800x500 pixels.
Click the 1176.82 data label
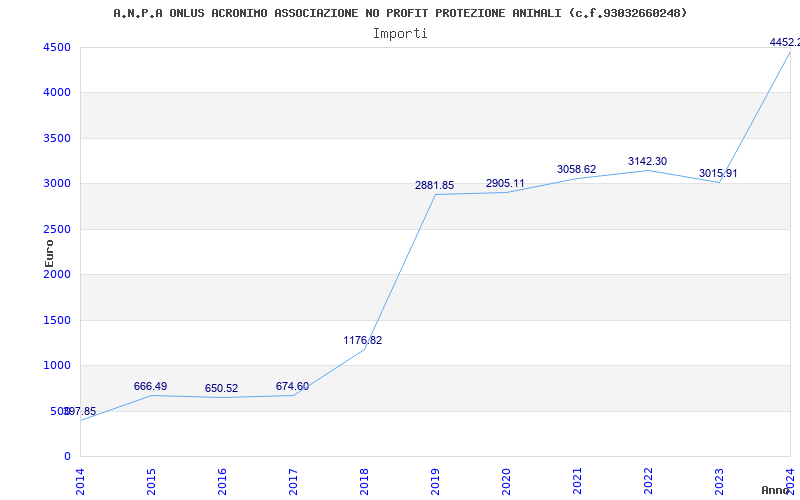(363, 340)
